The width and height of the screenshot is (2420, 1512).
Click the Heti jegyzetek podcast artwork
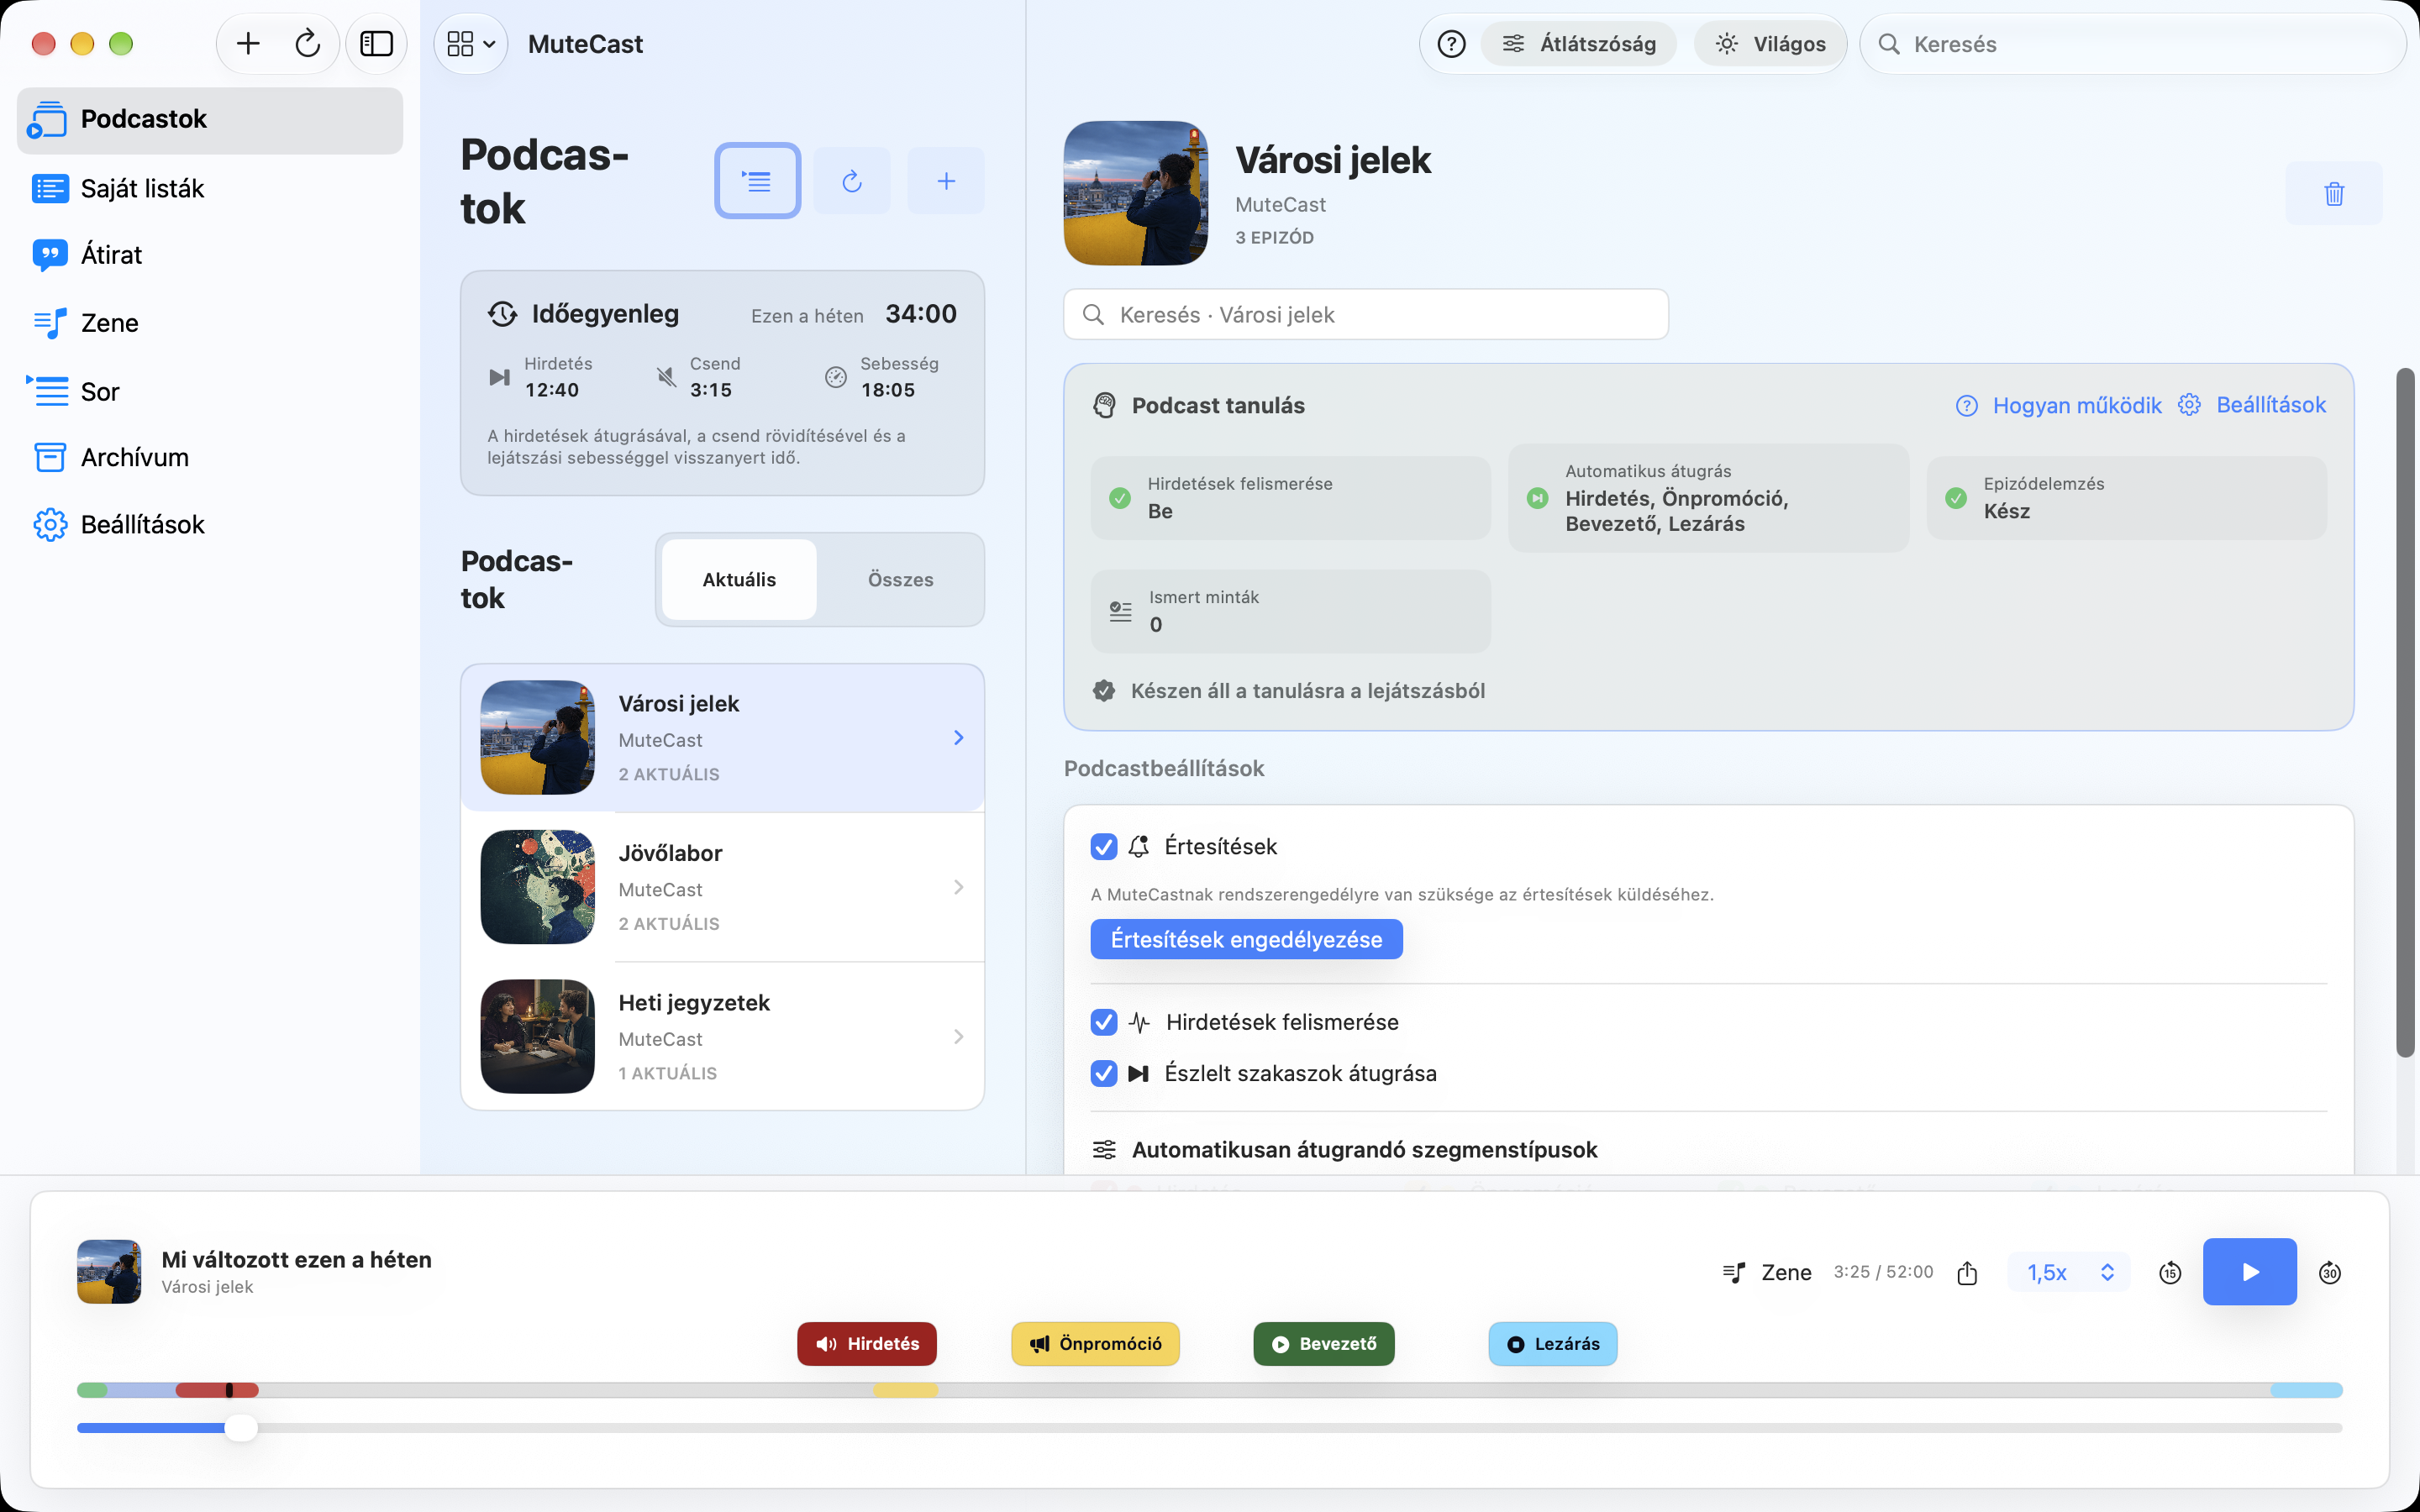(538, 1036)
